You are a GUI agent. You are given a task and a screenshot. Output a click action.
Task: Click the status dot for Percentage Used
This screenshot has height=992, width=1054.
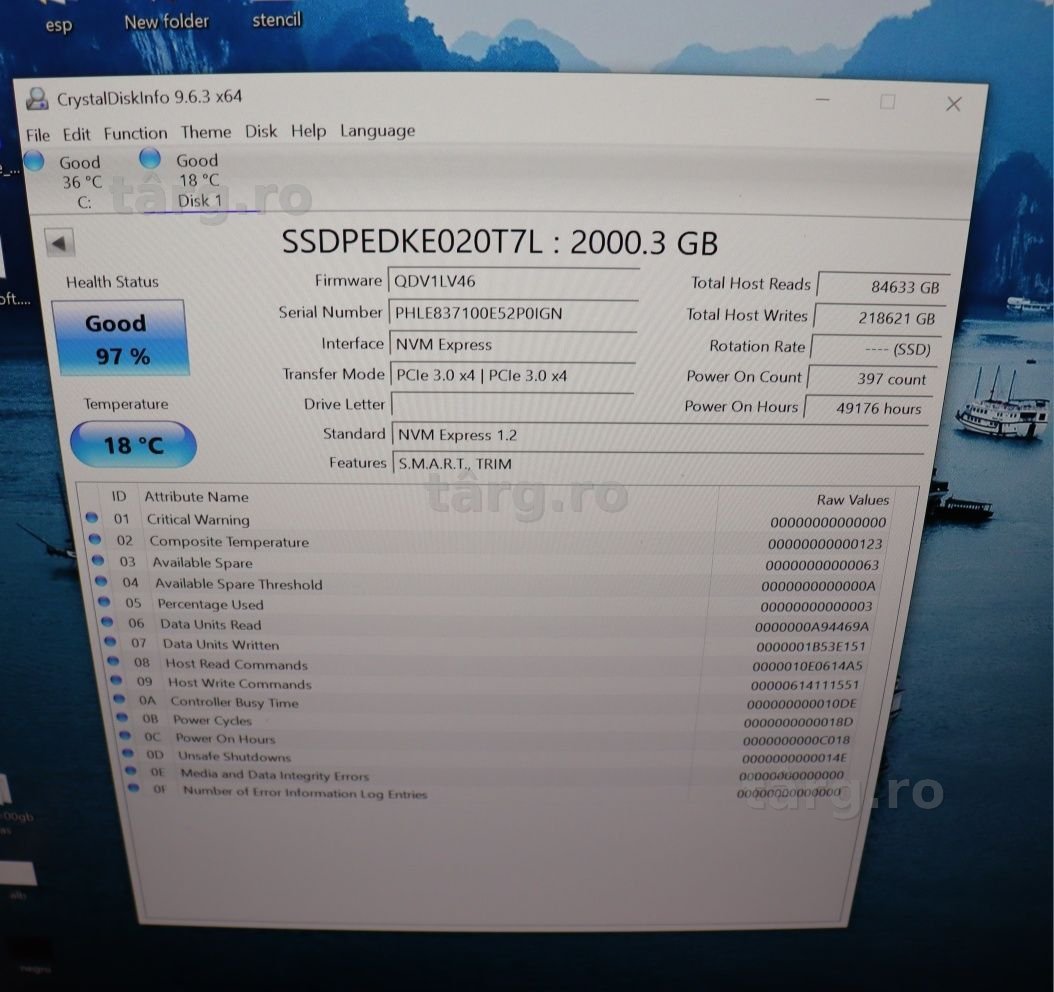click(104, 602)
